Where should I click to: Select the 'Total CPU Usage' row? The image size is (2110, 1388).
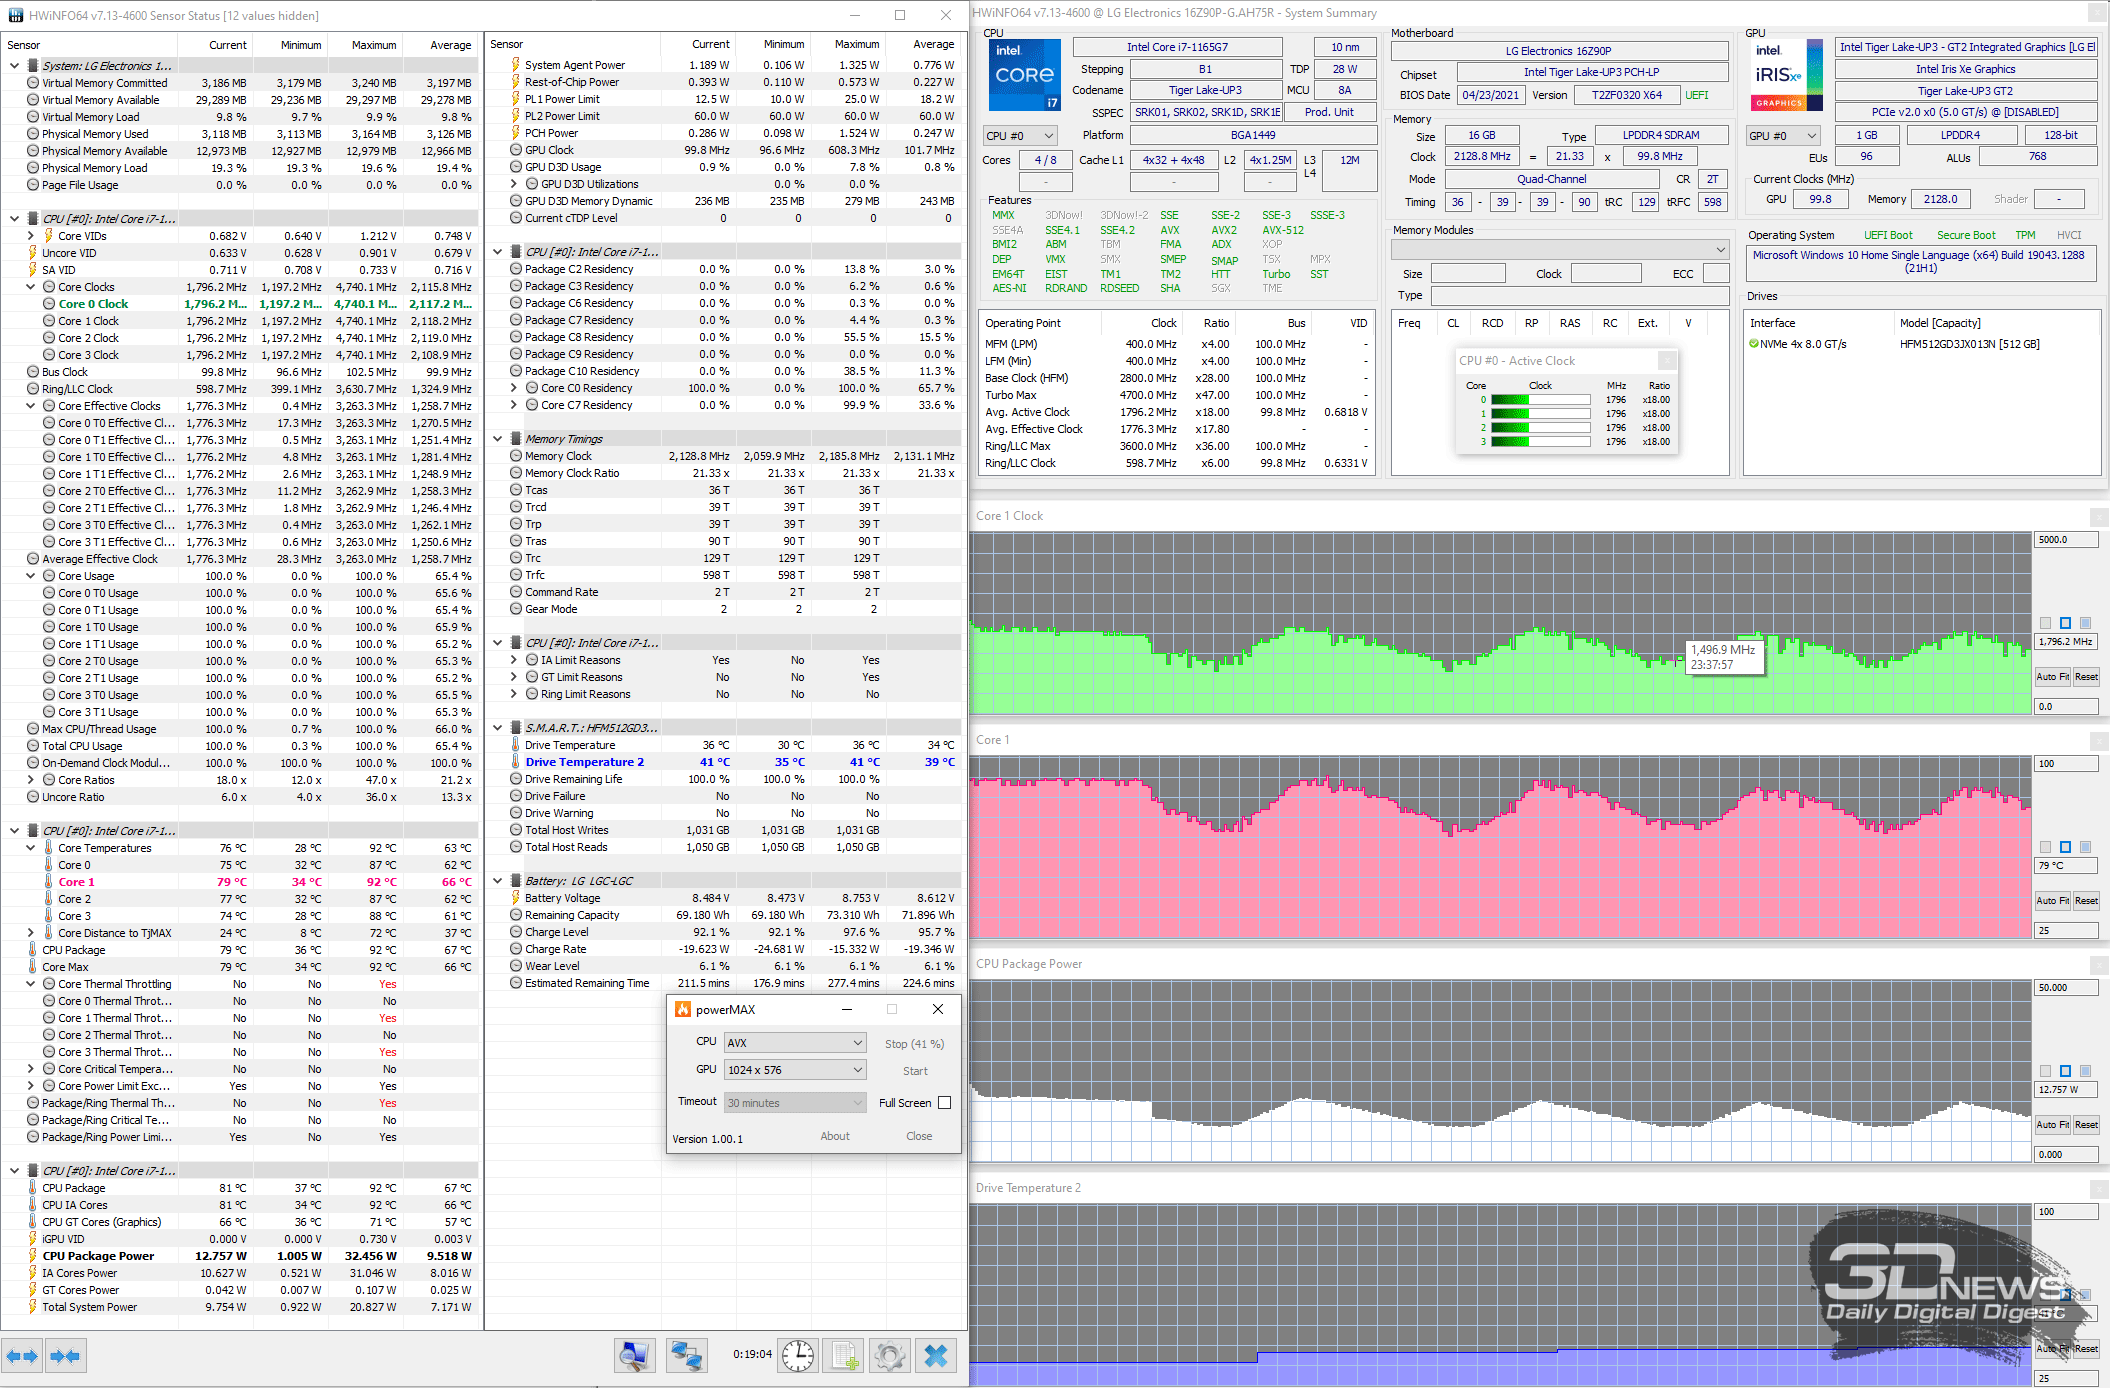[240, 746]
